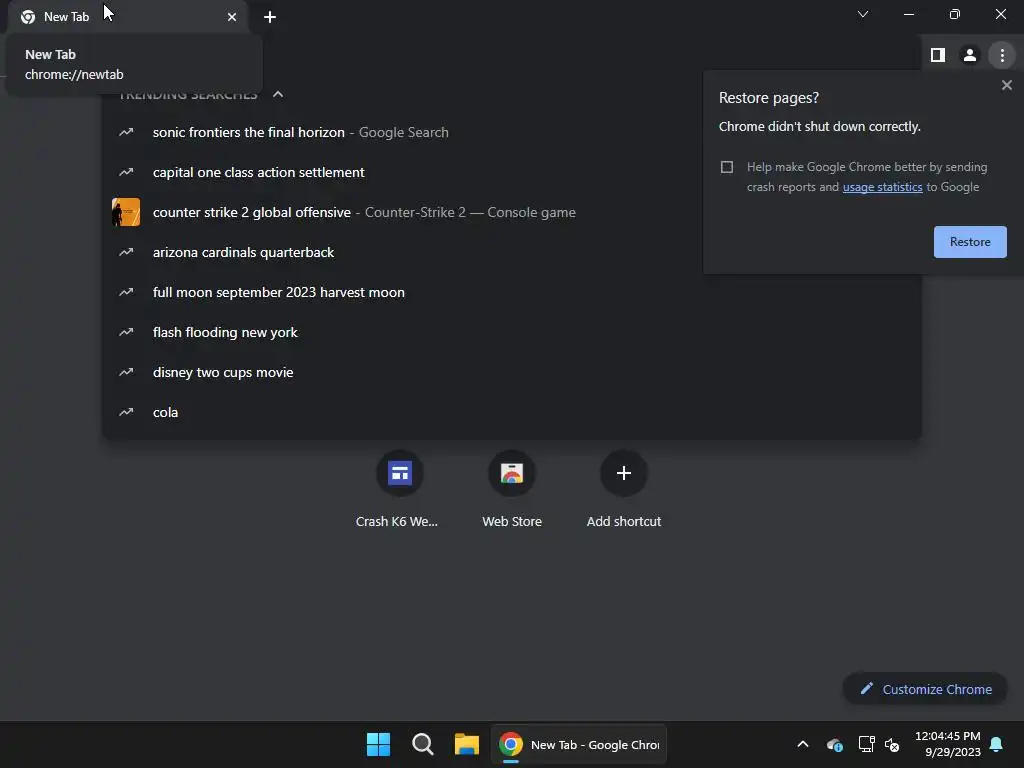The image size is (1024, 768).
Task: Click the Counter-Strike 2 thumbnail image
Action: 126,212
